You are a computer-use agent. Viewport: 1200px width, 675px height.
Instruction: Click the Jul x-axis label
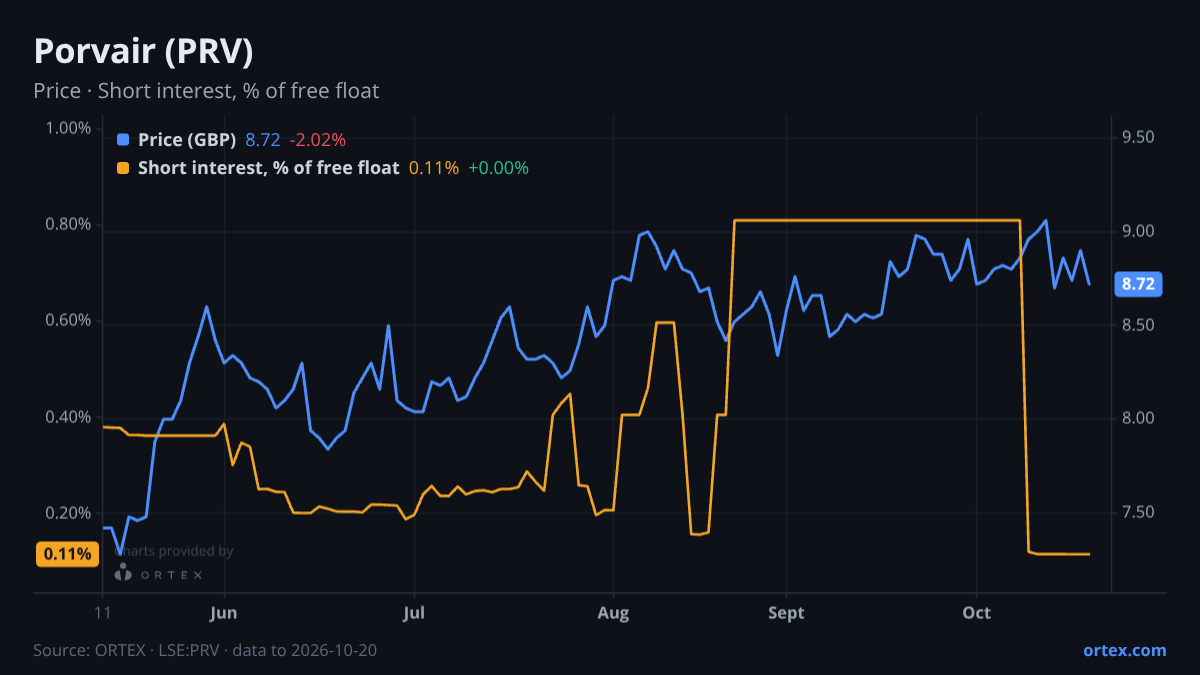pos(413,613)
